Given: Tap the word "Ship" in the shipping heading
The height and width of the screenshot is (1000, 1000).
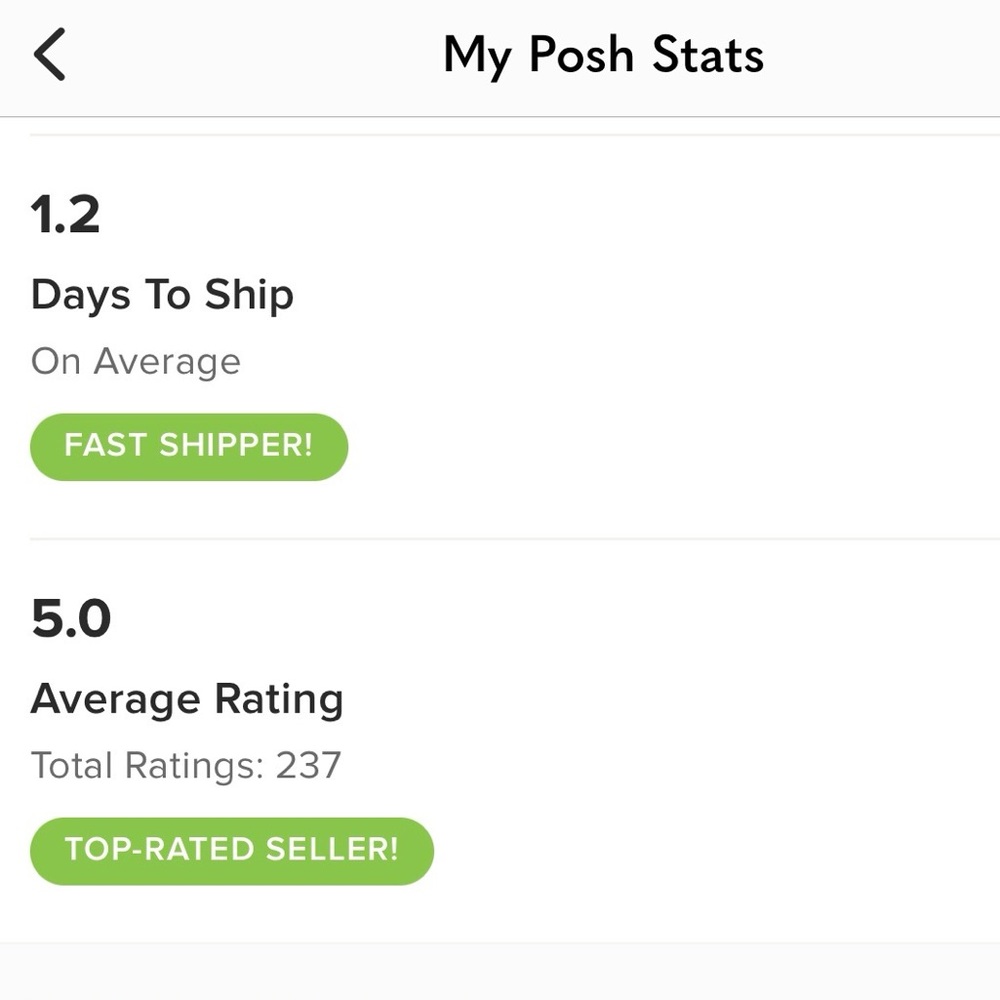Looking at the screenshot, I should tap(249, 295).
